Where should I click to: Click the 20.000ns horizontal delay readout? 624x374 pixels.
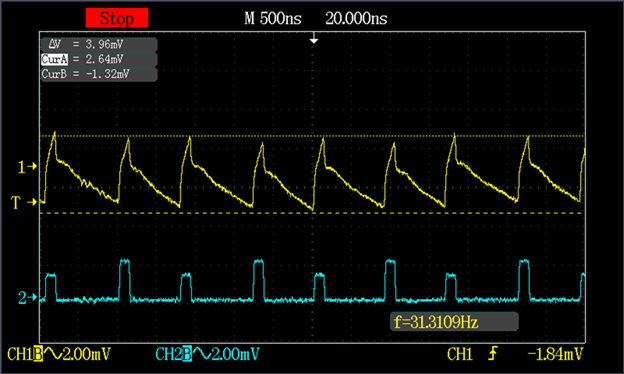pyautogui.click(x=356, y=18)
